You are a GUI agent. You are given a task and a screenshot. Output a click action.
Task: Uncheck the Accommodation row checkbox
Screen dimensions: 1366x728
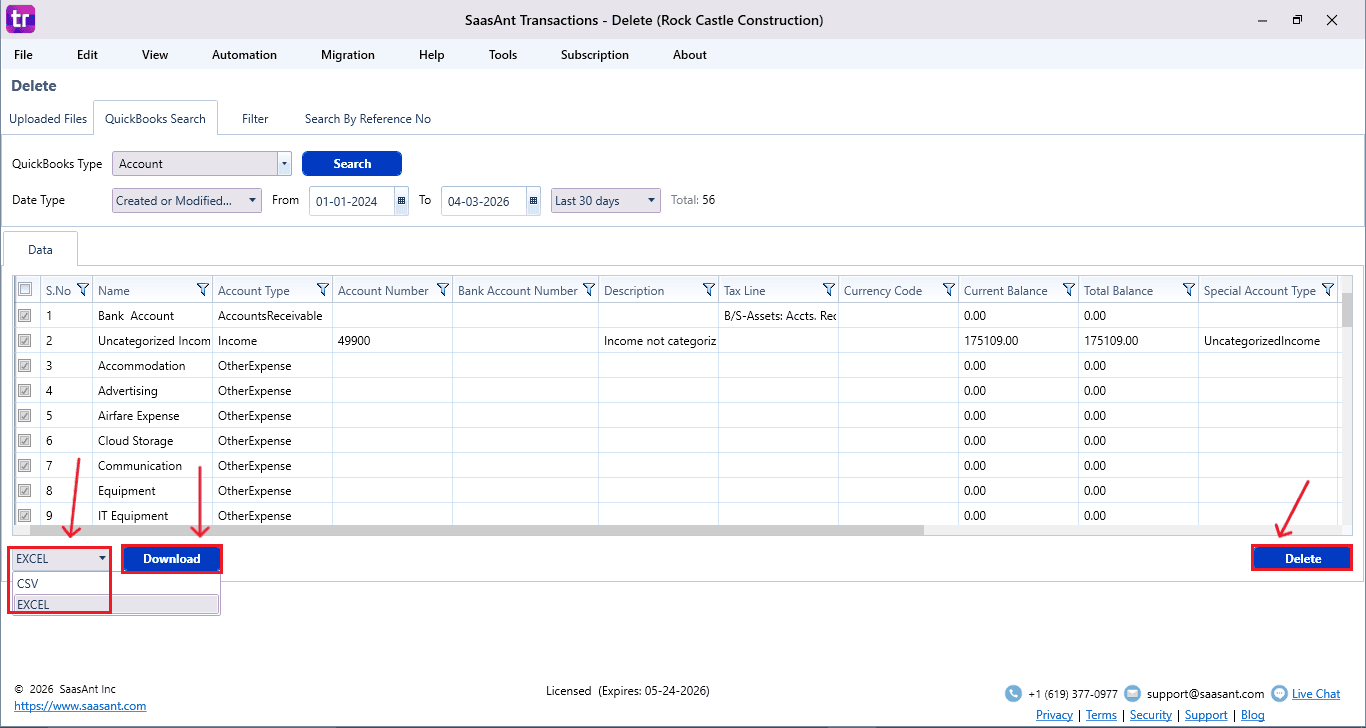tap(25, 366)
